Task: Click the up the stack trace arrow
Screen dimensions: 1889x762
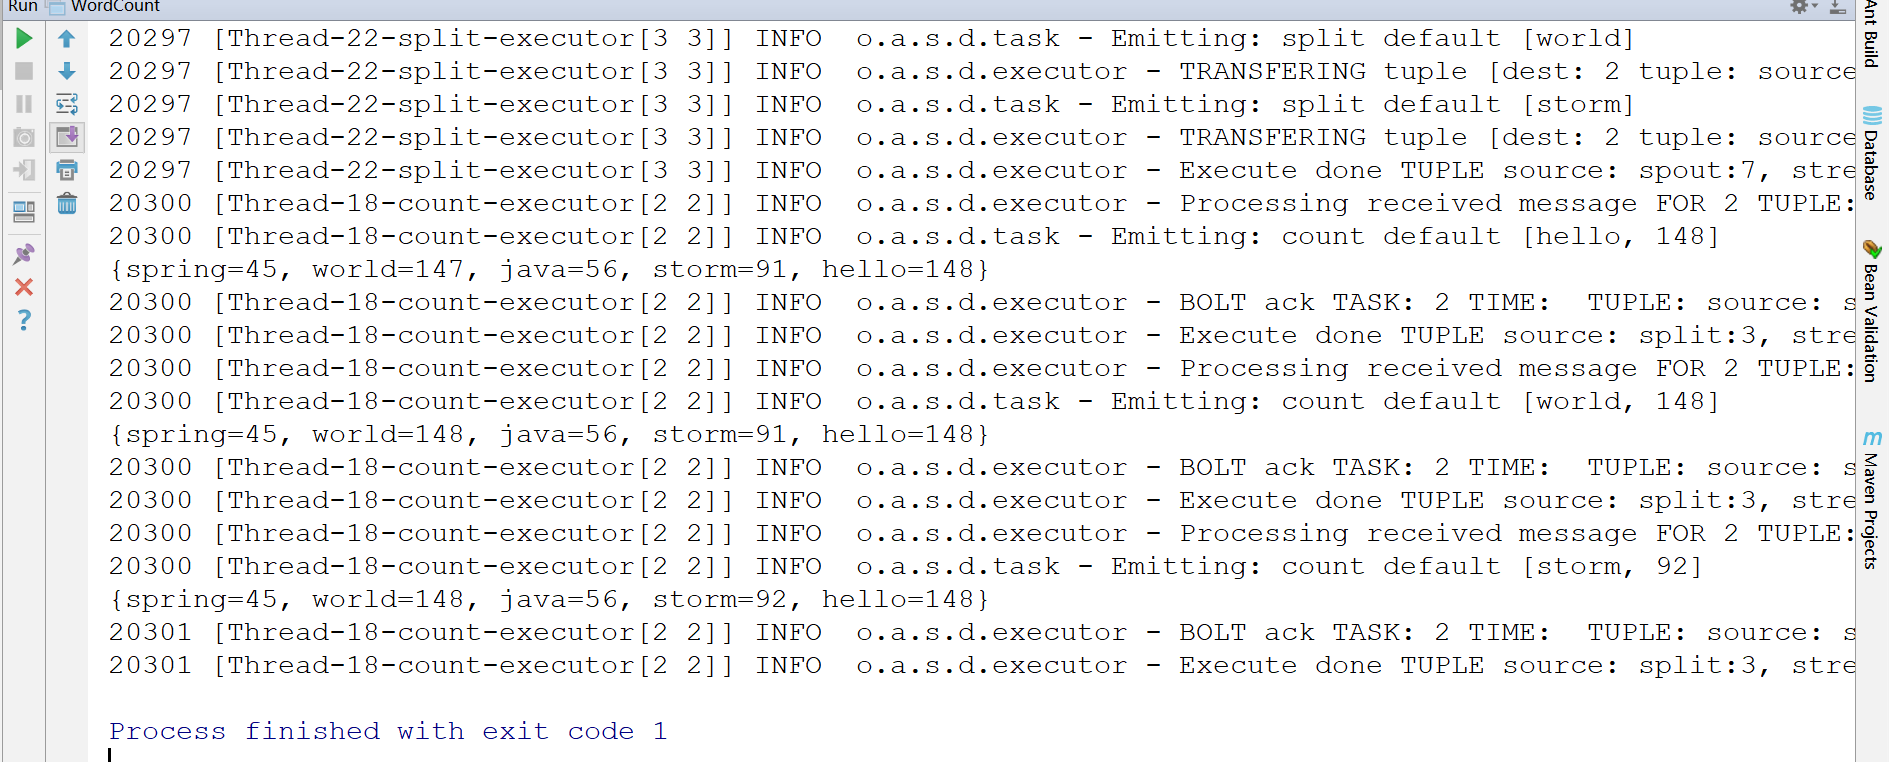Action: pos(67,39)
